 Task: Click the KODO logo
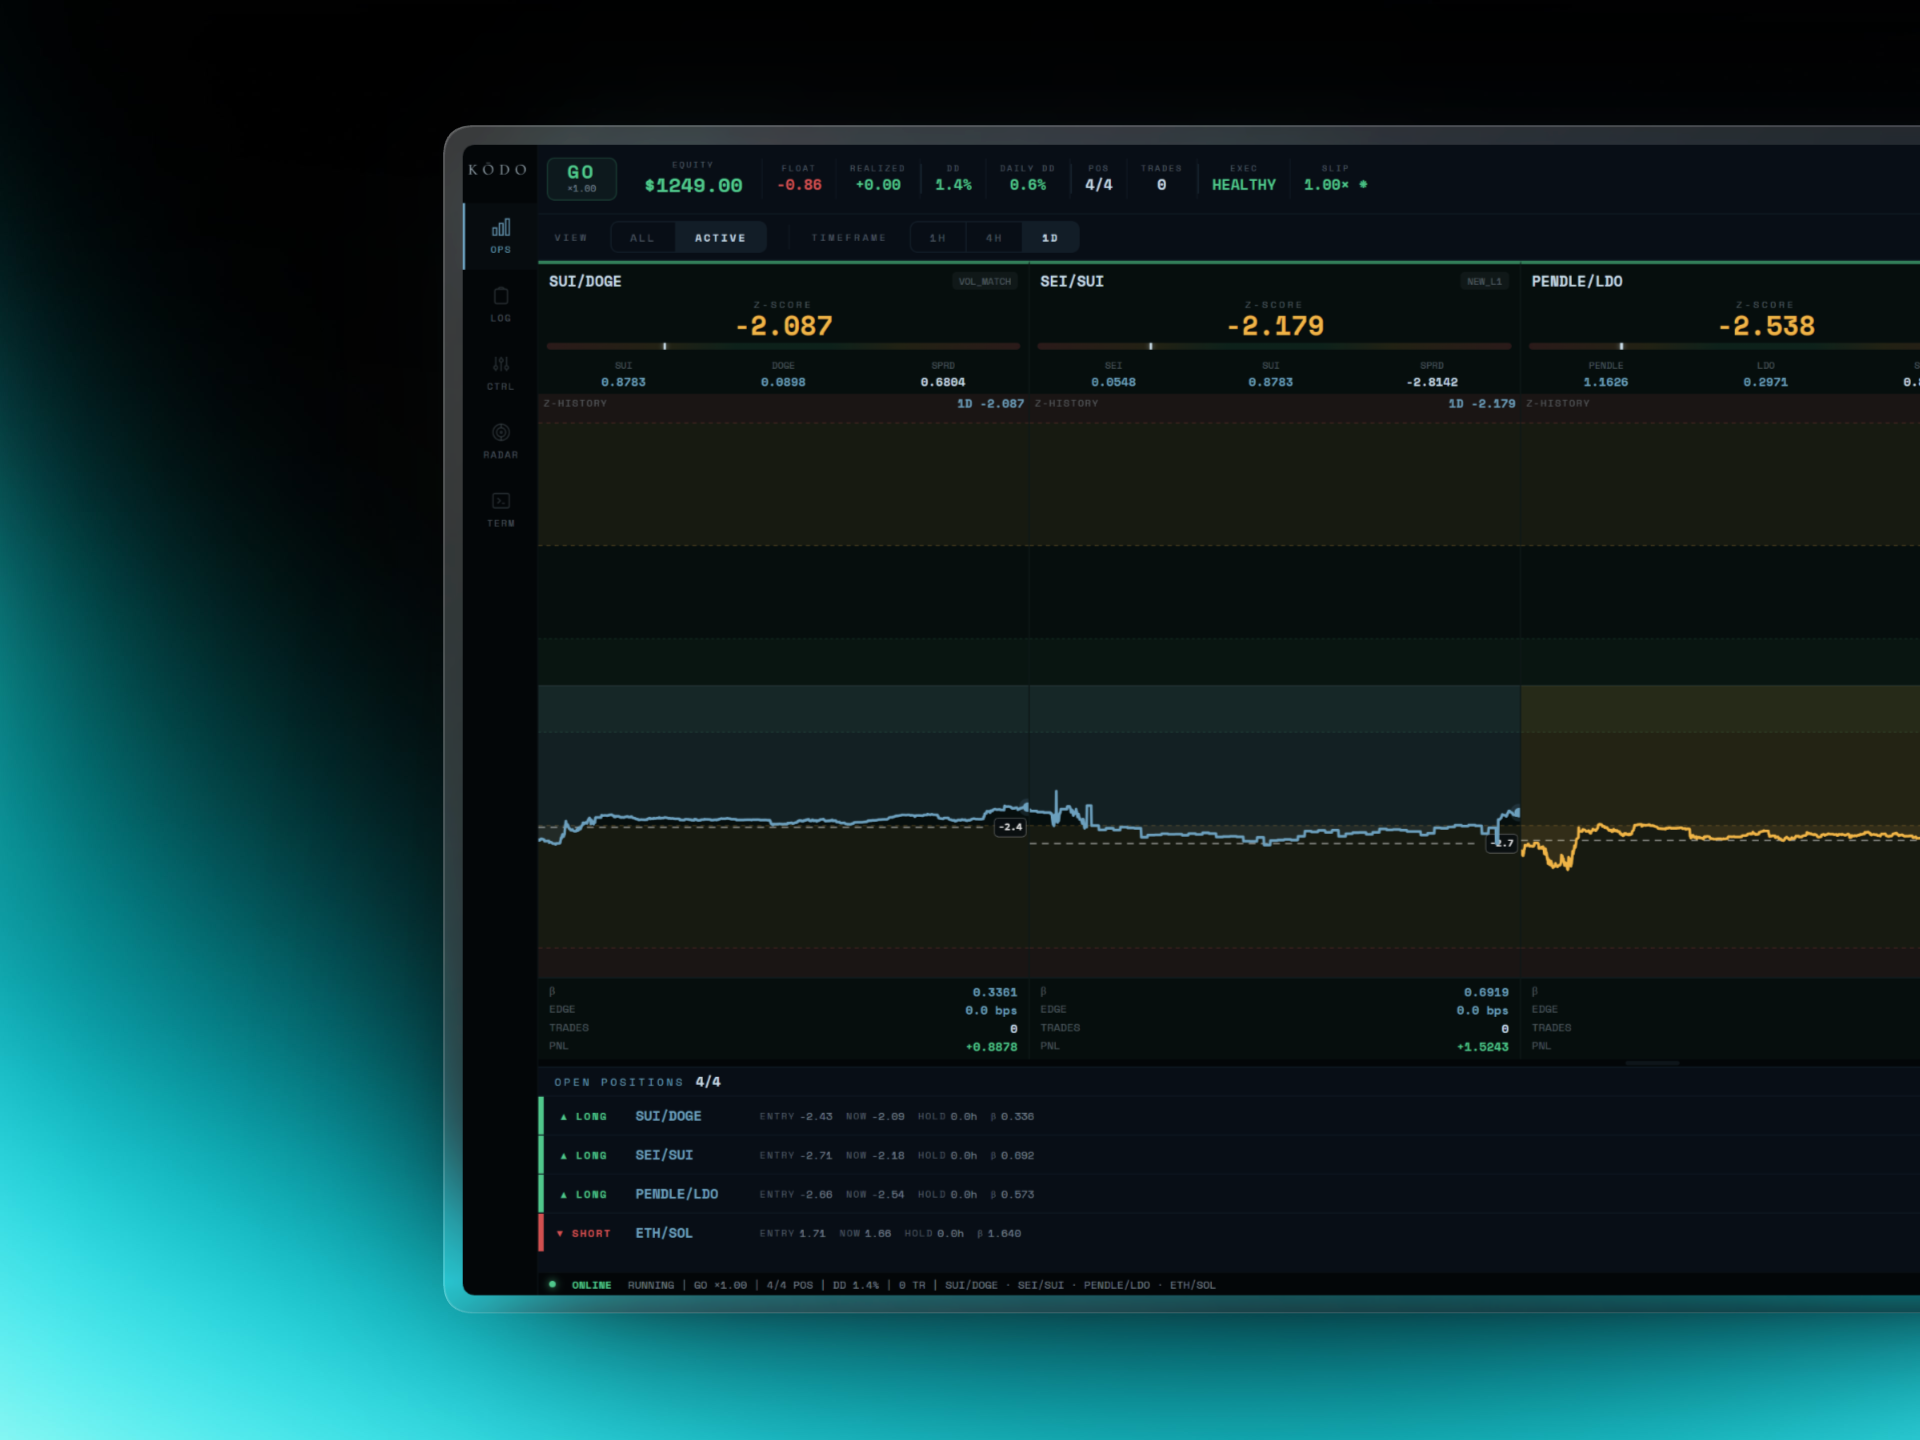pos(497,170)
